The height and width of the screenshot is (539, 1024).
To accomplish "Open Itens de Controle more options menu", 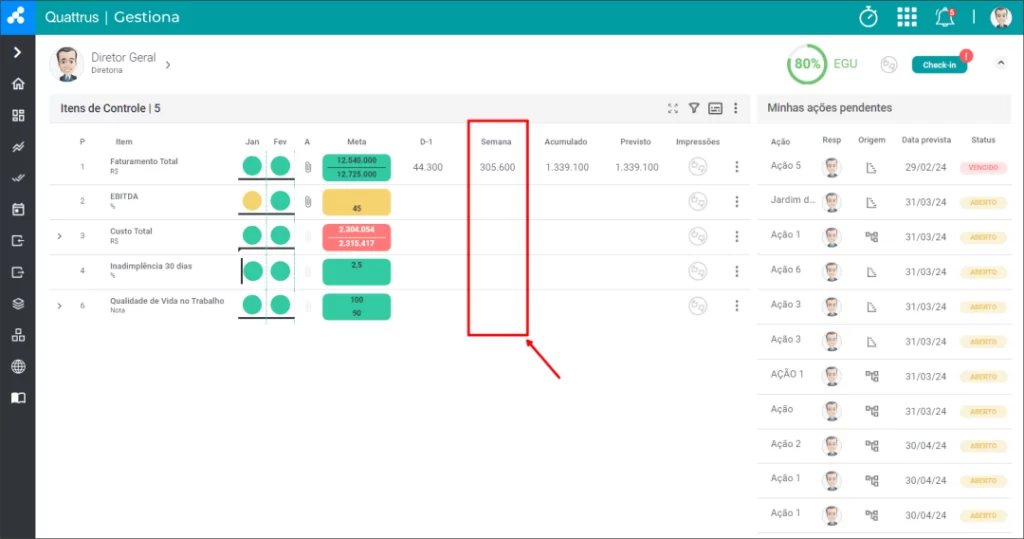I will [735, 108].
